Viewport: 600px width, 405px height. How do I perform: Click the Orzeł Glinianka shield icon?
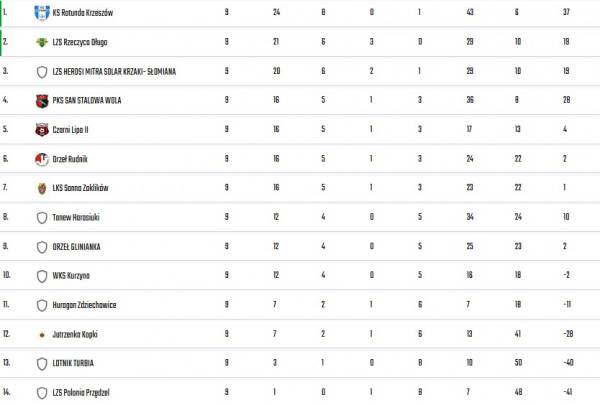coord(41,246)
